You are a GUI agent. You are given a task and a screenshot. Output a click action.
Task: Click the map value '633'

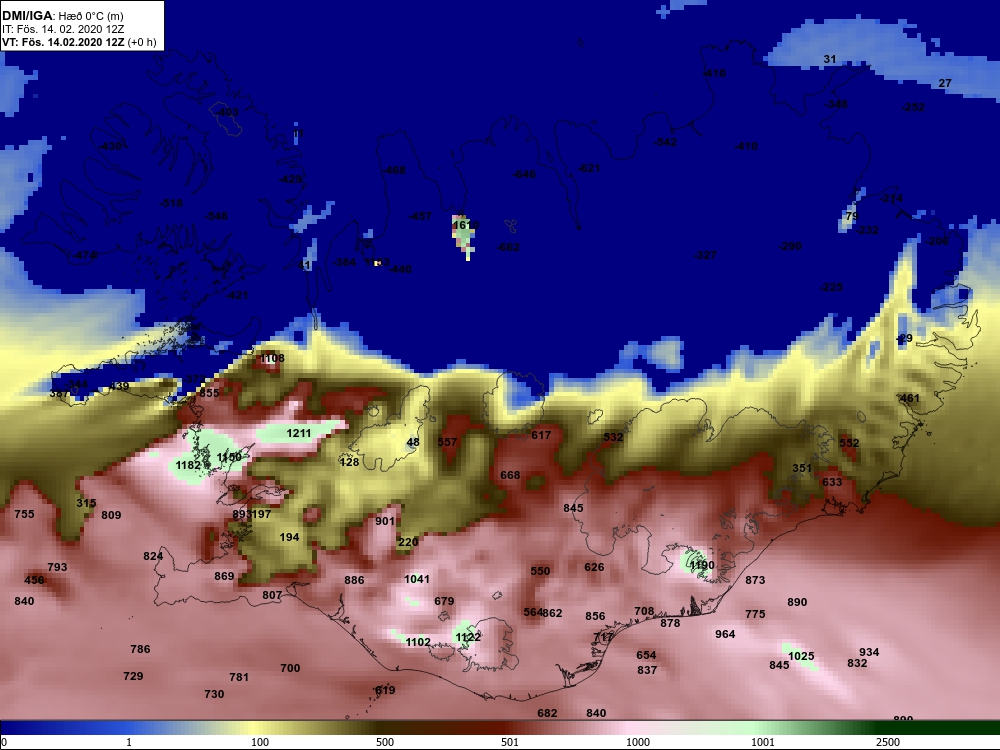[x=832, y=482]
